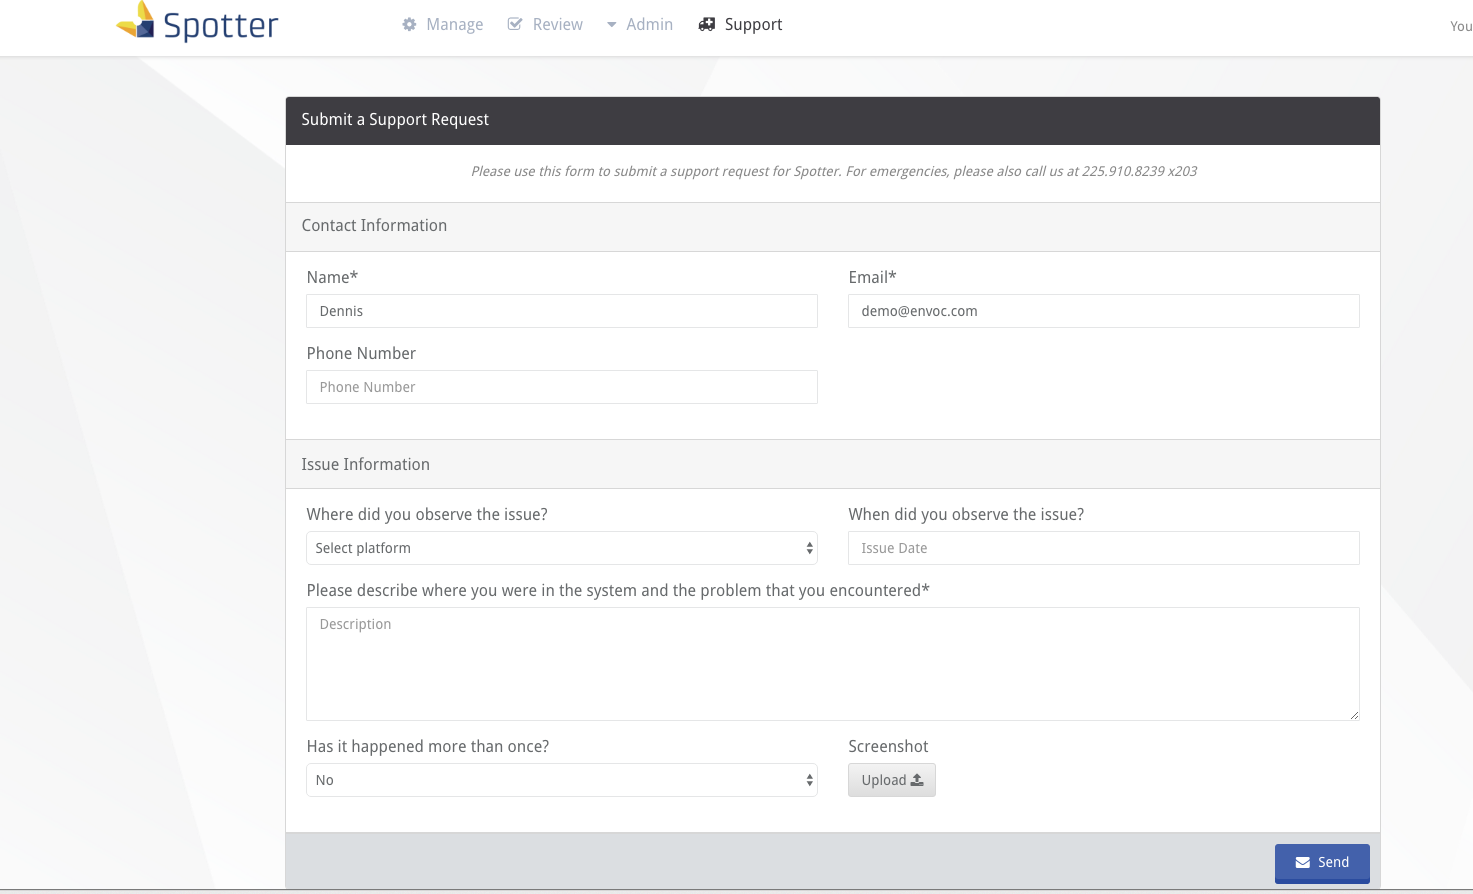The height and width of the screenshot is (894, 1473).
Task: Click the problem description prompt label
Action: coord(618,590)
